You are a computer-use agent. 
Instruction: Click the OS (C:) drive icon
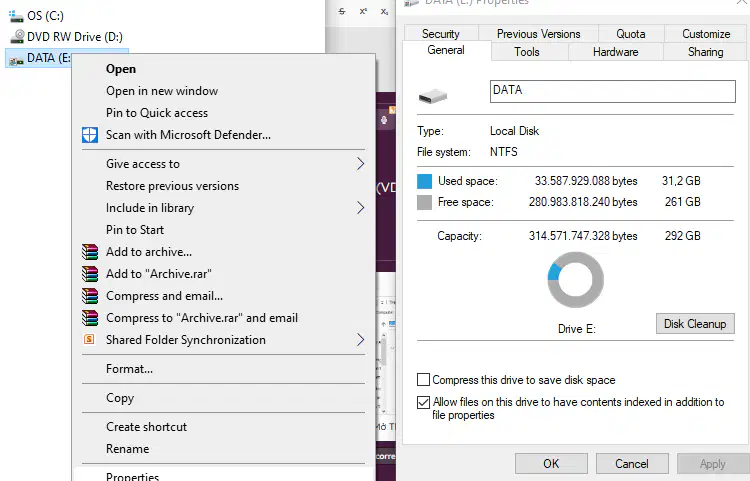tap(16, 16)
